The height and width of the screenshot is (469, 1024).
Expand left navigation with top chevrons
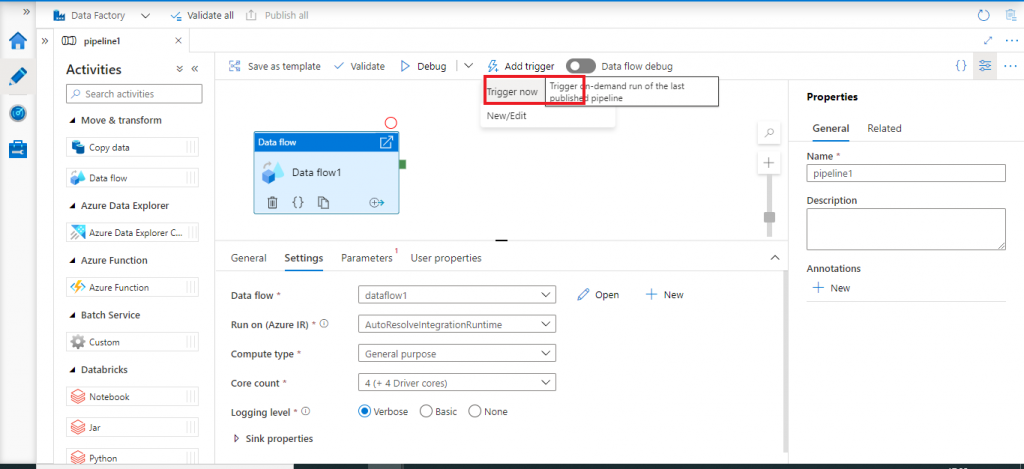tap(27, 12)
